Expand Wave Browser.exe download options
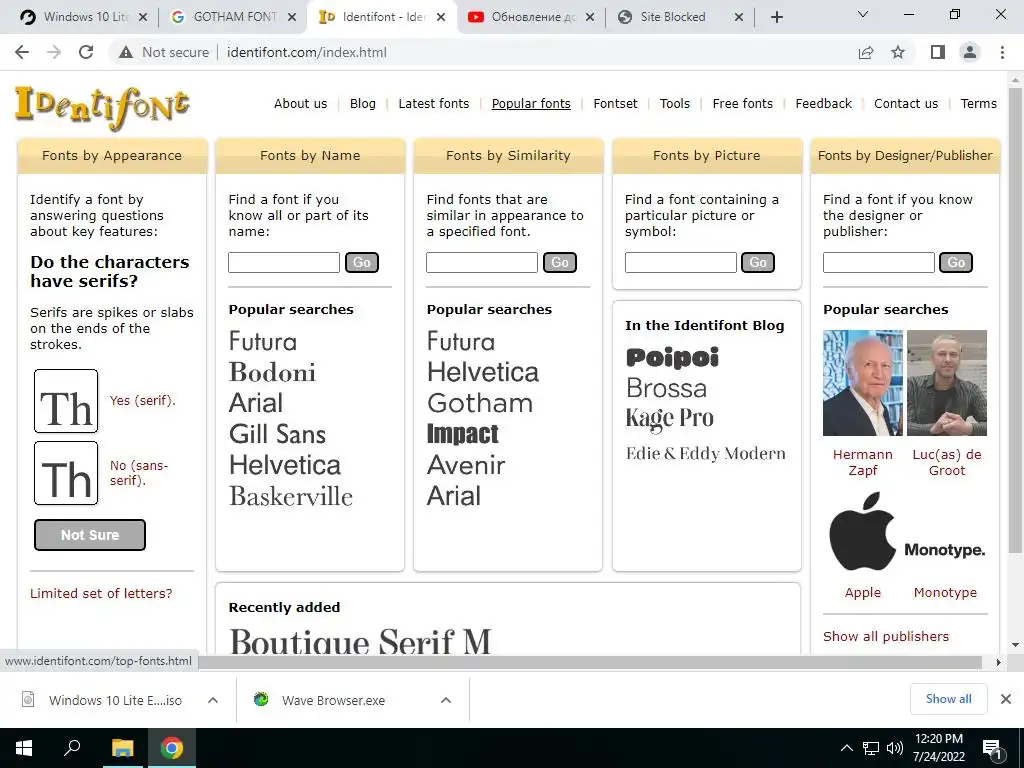Screen dimensions: 1024x768 pyautogui.click(x=445, y=700)
